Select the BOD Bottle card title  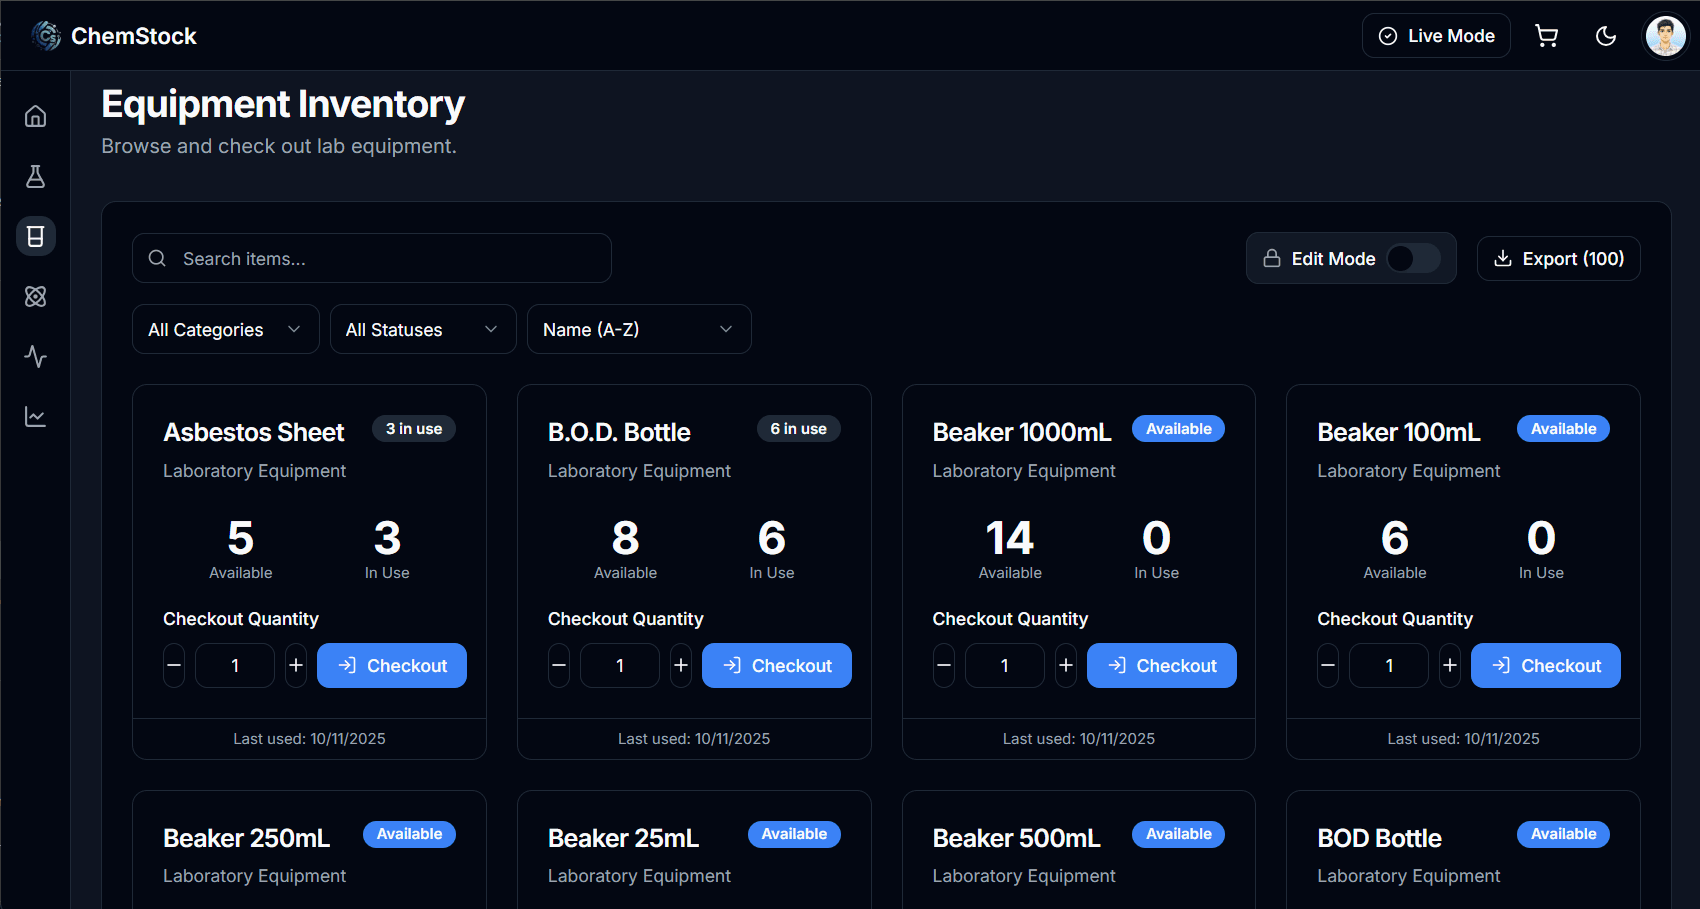pos(1380,838)
